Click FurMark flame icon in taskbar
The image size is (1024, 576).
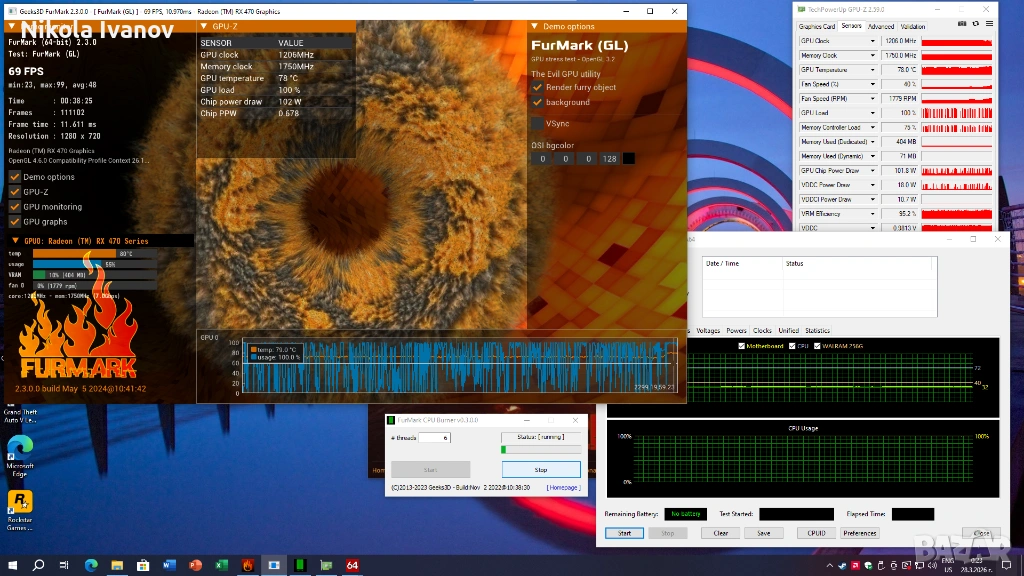click(247, 565)
